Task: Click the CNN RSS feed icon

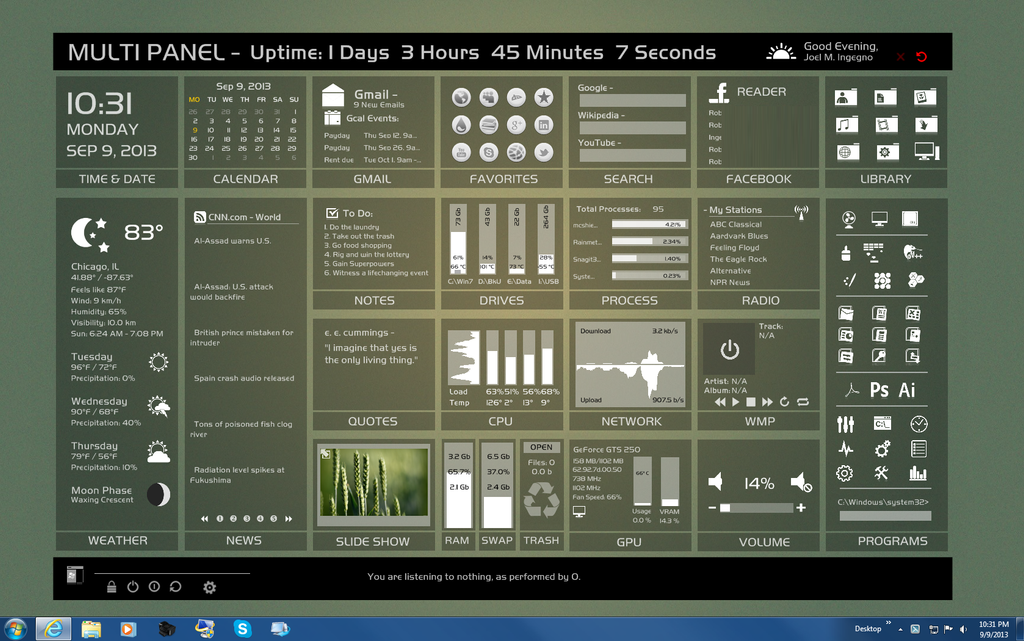Action: click(200, 217)
